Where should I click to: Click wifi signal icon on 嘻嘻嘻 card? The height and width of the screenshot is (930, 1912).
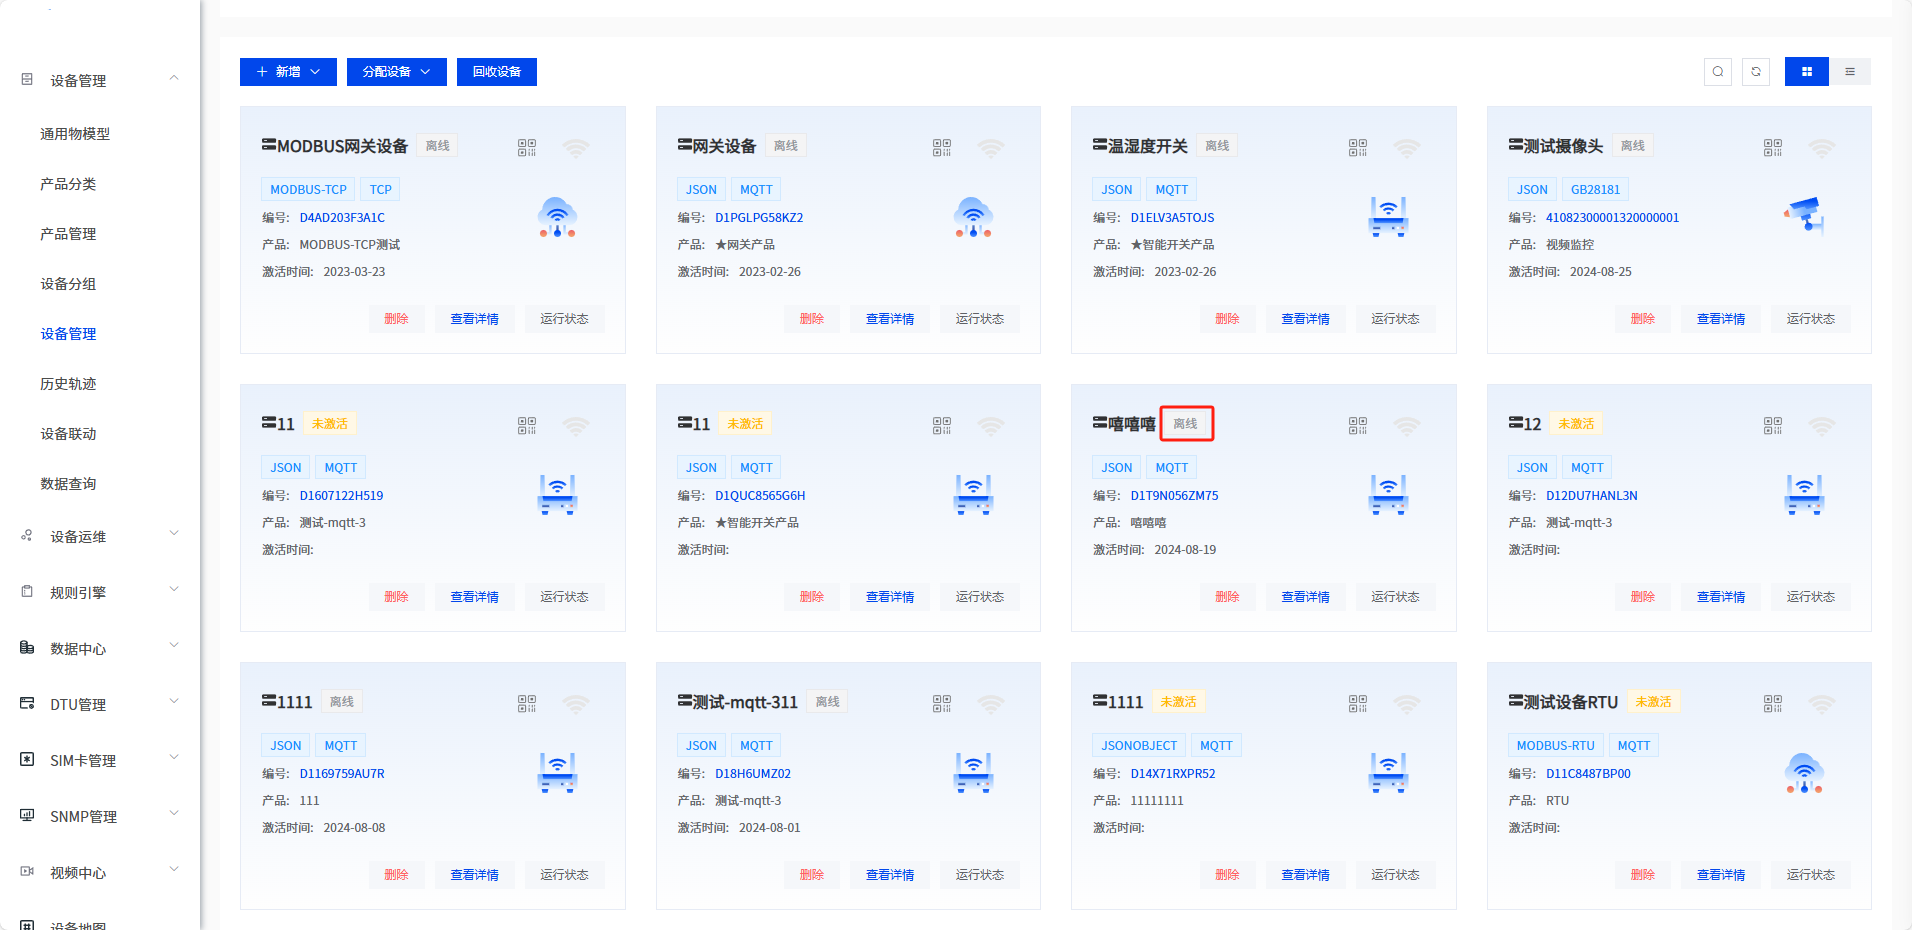pos(1407,426)
